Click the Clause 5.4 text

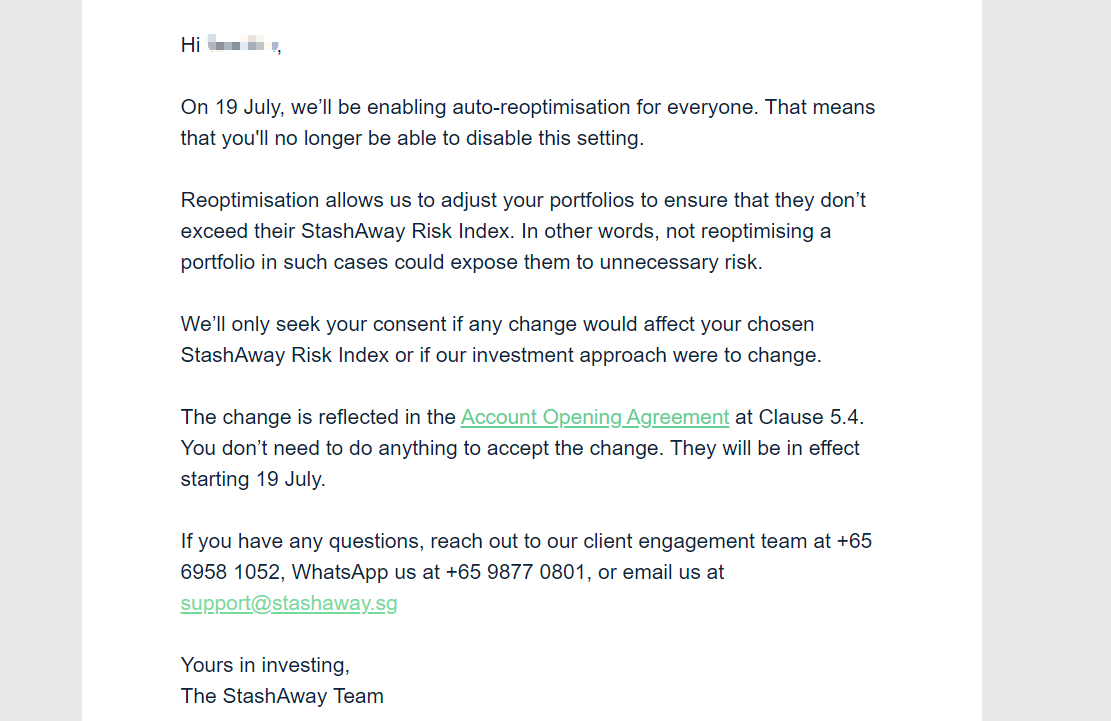click(811, 417)
